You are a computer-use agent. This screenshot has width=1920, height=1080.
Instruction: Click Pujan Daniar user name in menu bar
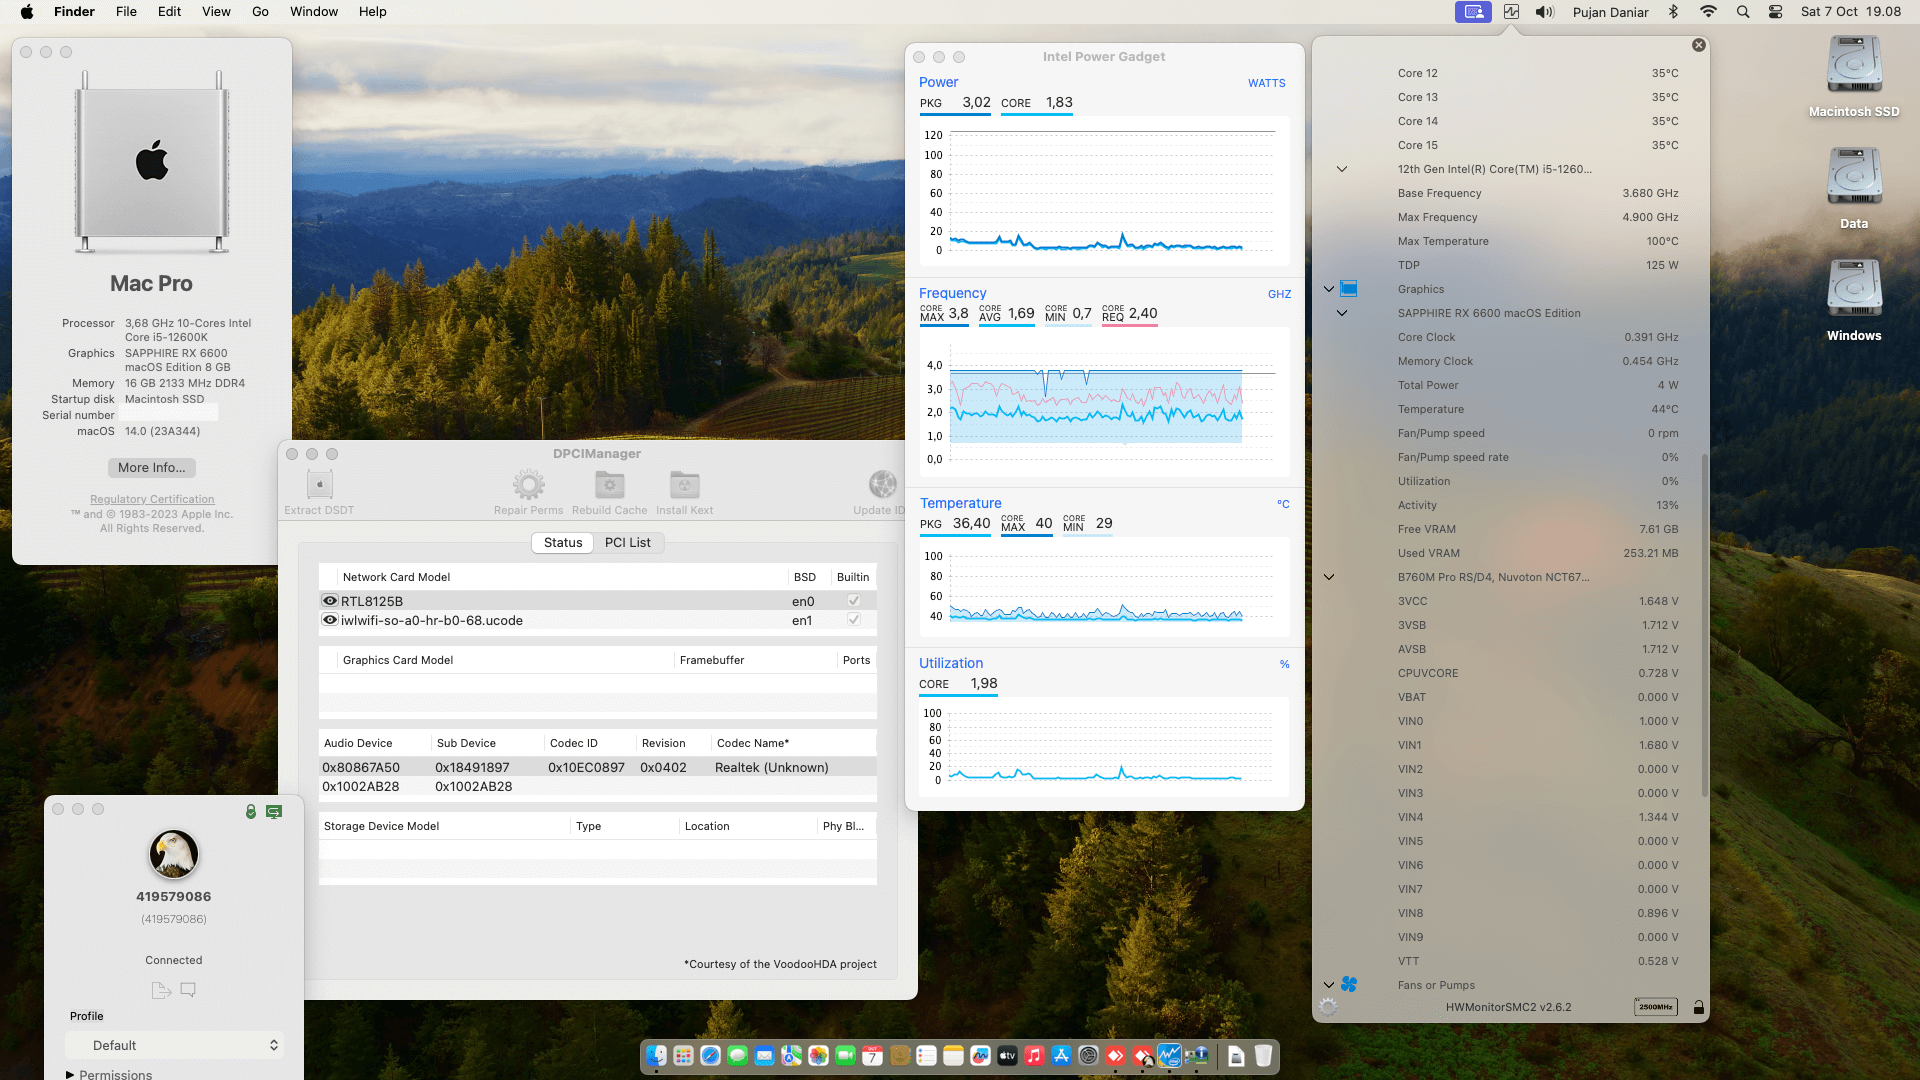pyautogui.click(x=1610, y=12)
